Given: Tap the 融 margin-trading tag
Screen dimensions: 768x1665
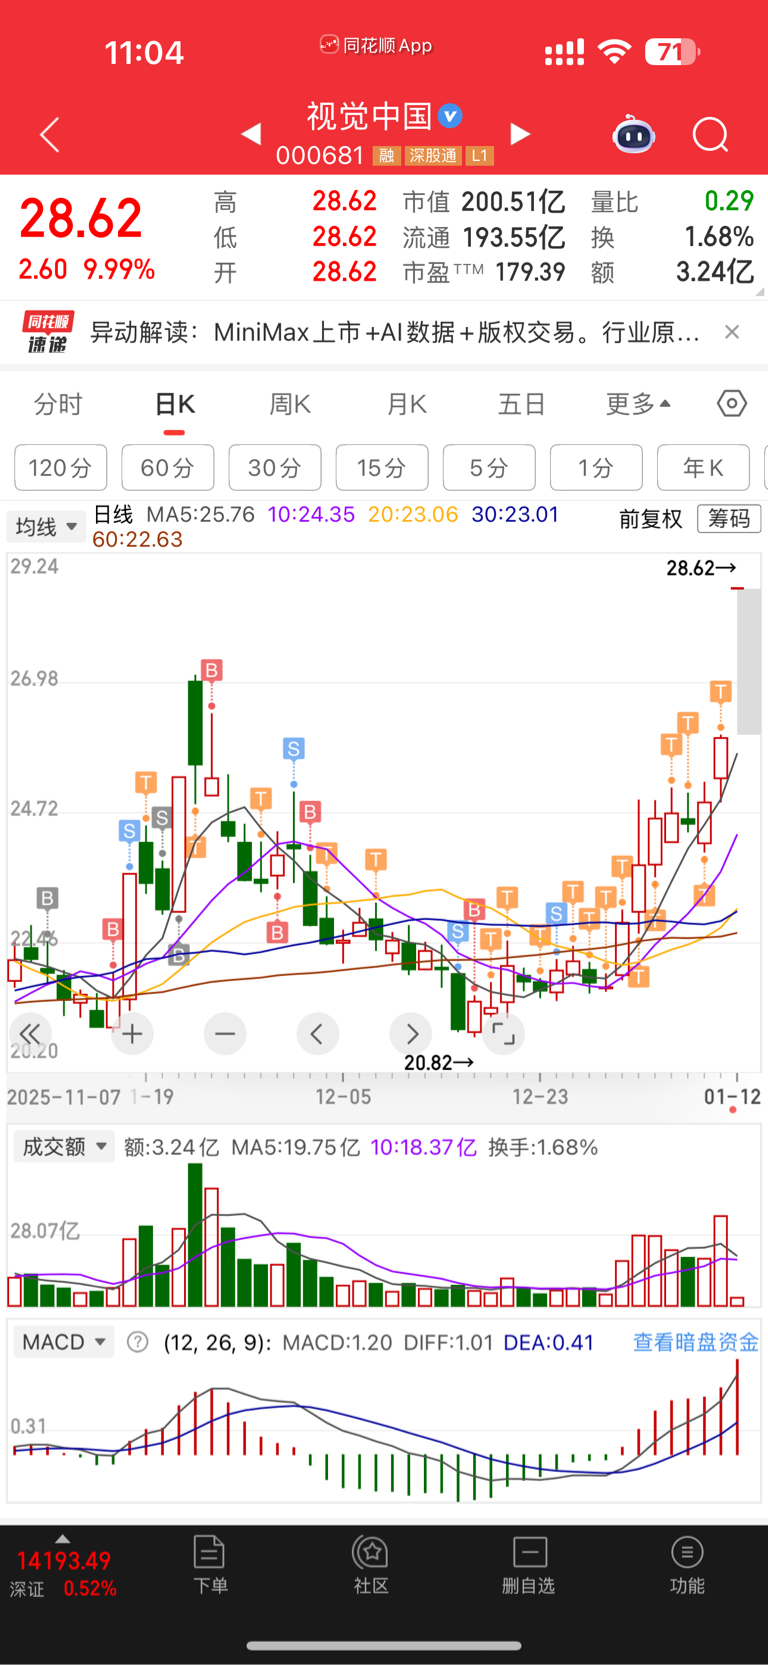Looking at the screenshot, I should [x=386, y=155].
